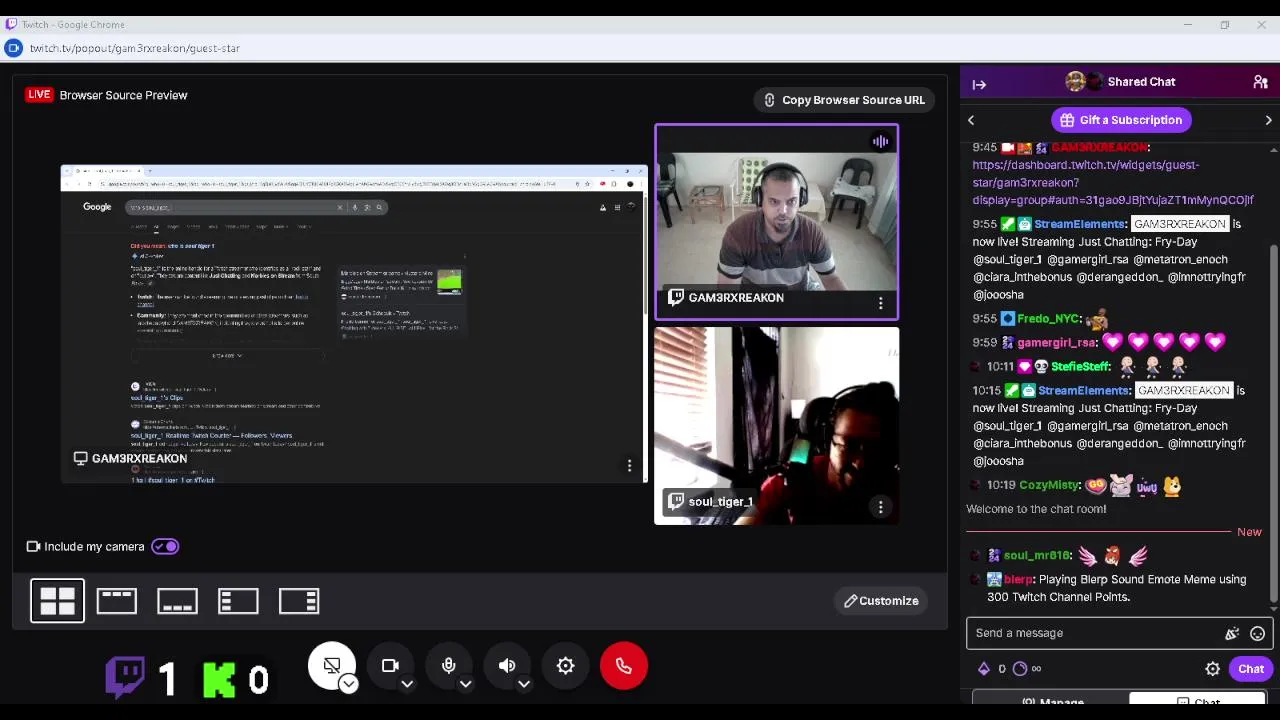Screen dimensions: 1280x720
Task: Click audio indicator on GAM3RXREAKON camera
Action: click(880, 141)
